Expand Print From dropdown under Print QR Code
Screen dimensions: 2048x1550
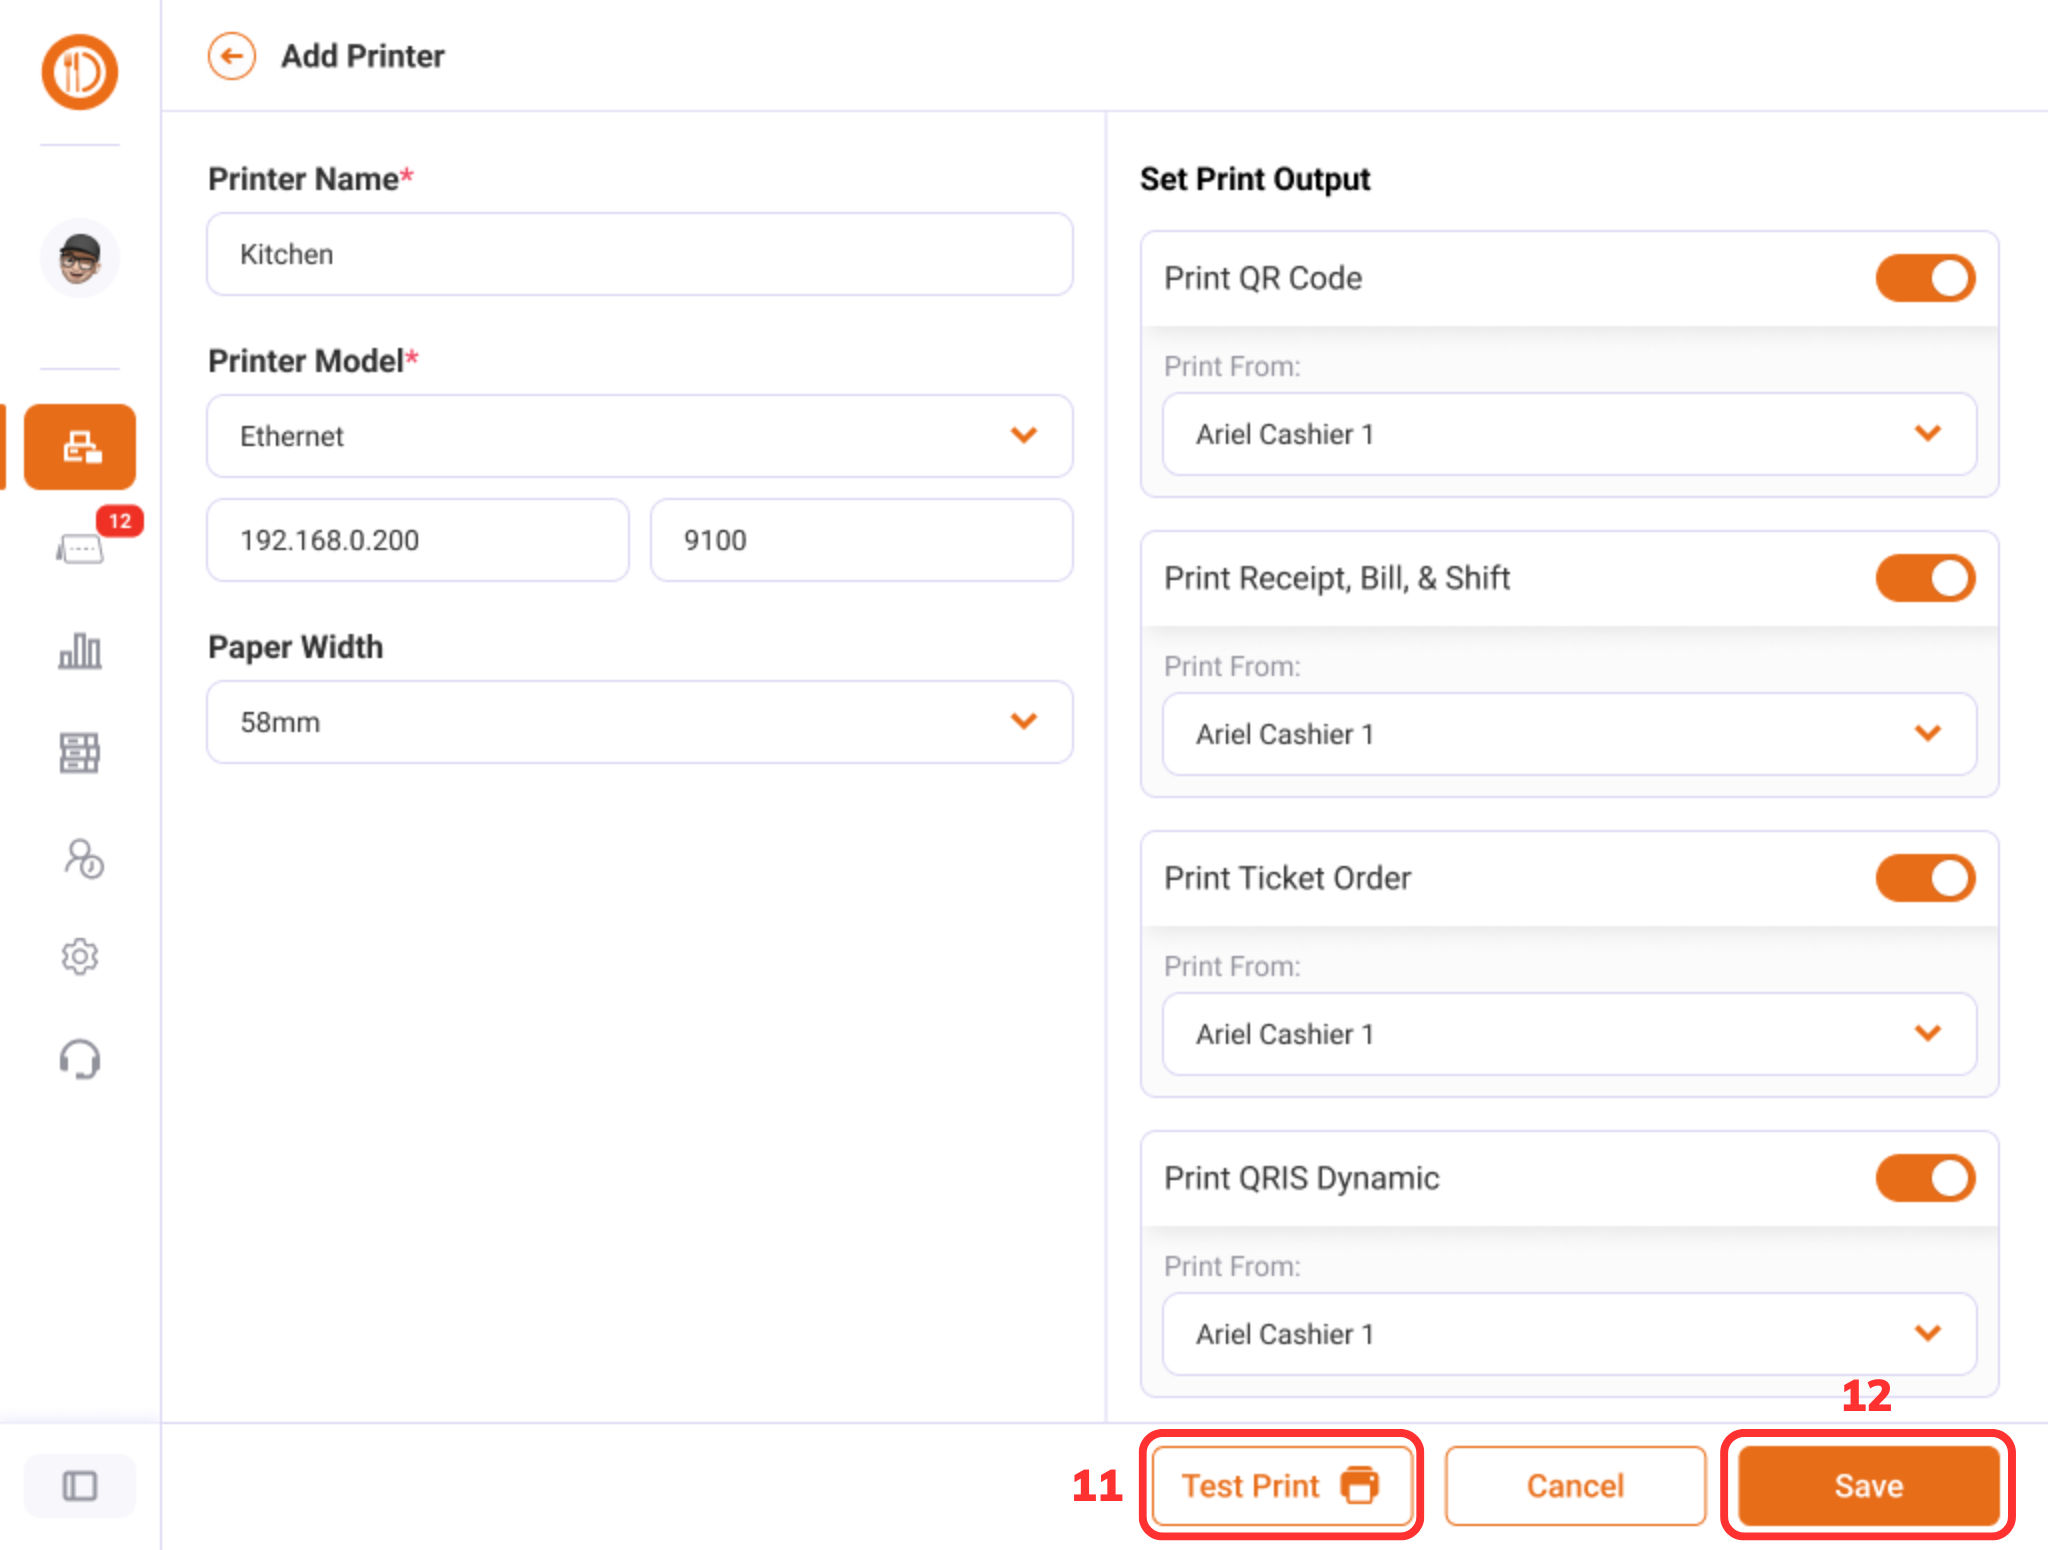(1569, 434)
